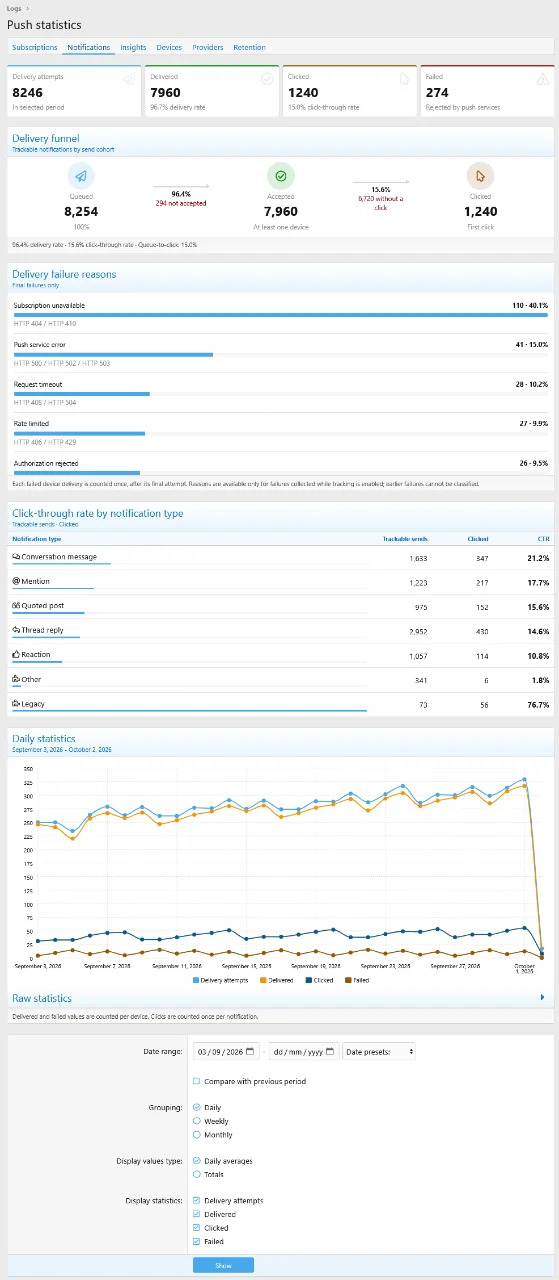
Task: Click the start date input field
Action: (x=227, y=1051)
